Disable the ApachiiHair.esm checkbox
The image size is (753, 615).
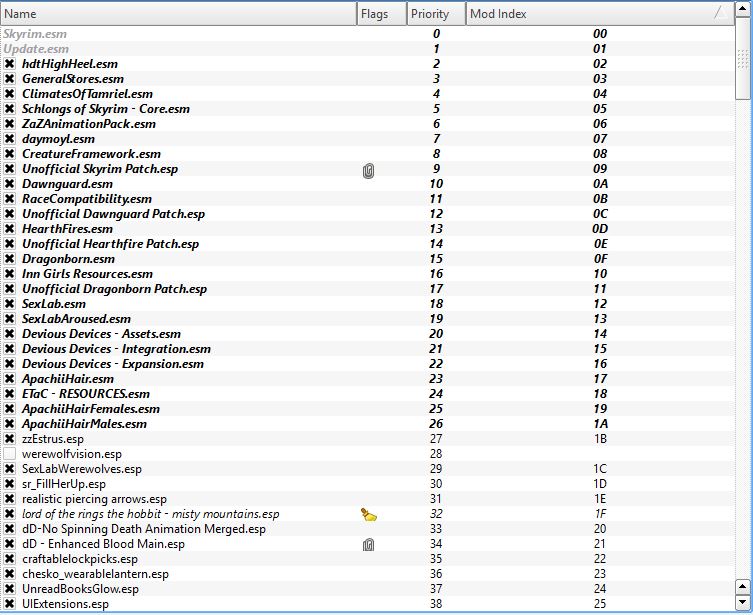tap(10, 379)
